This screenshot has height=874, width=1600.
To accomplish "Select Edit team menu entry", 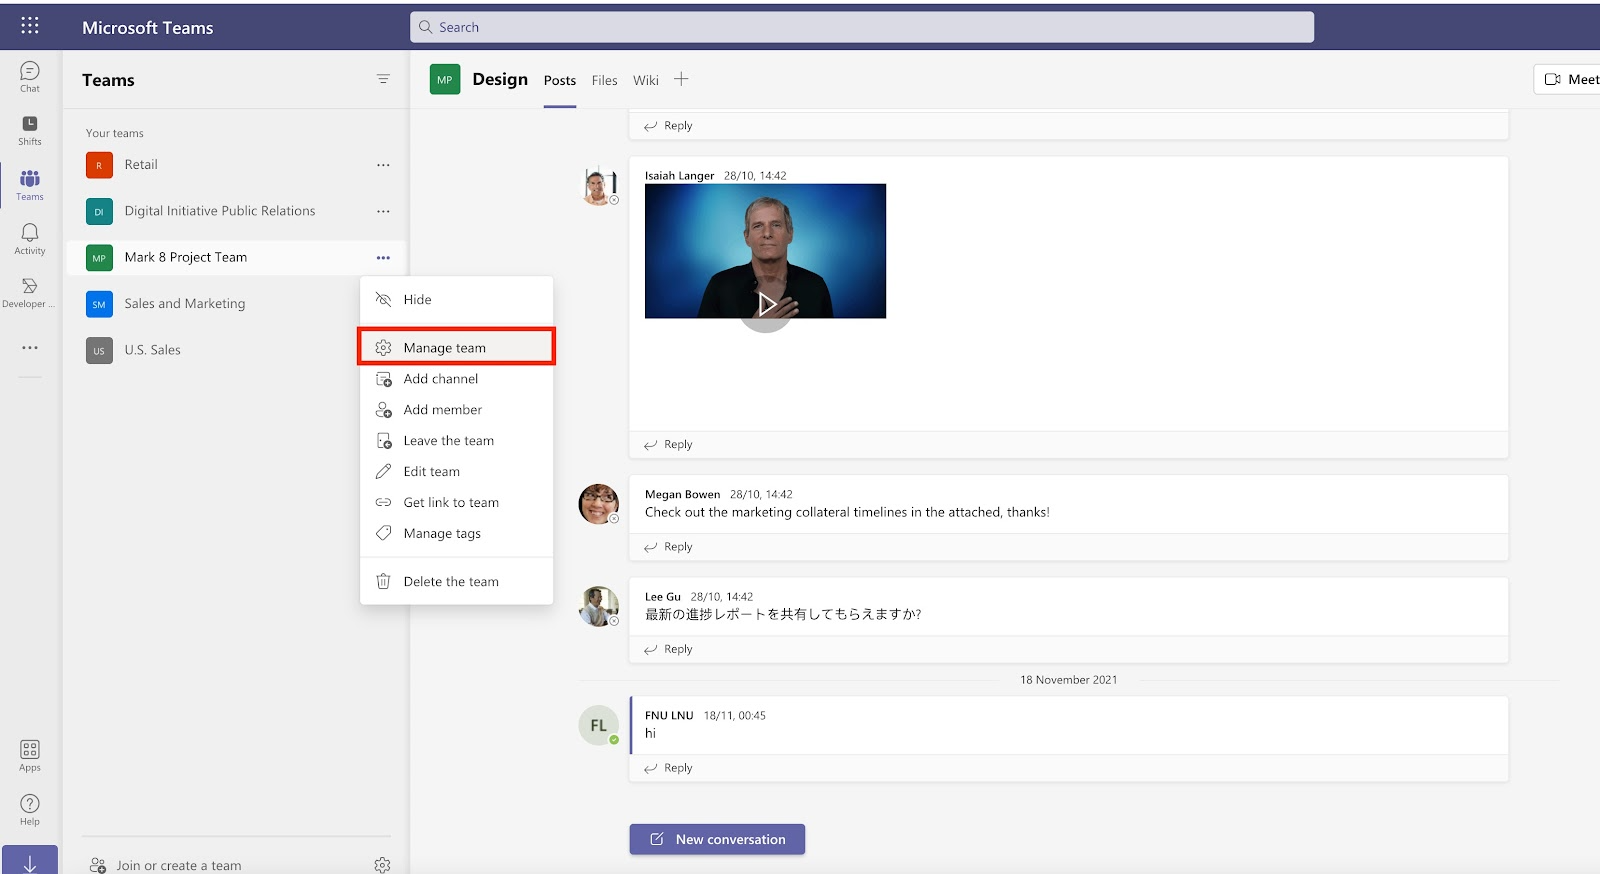I will point(456,472).
